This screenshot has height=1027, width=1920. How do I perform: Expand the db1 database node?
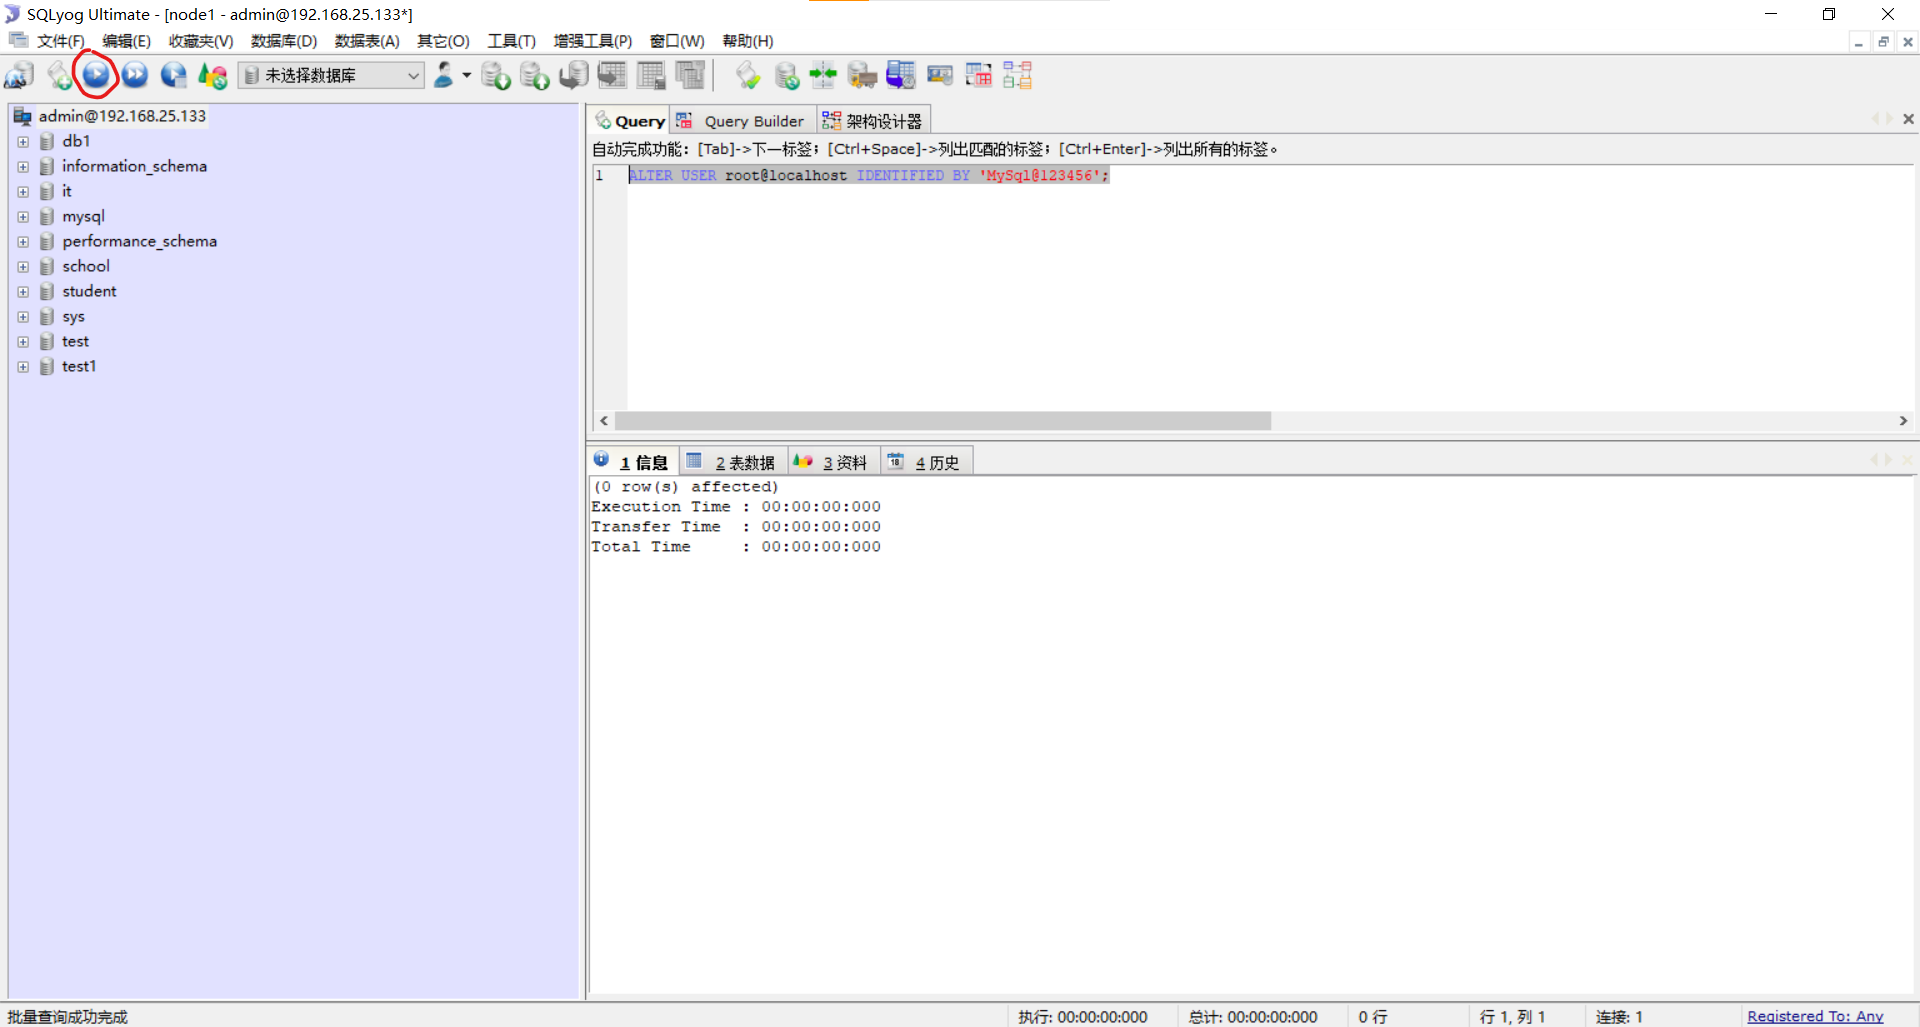point(23,142)
